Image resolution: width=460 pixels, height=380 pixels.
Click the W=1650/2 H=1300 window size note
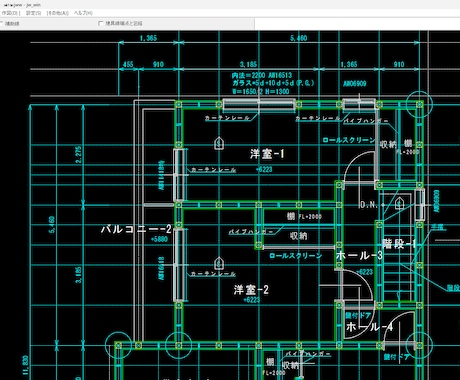(x=261, y=91)
